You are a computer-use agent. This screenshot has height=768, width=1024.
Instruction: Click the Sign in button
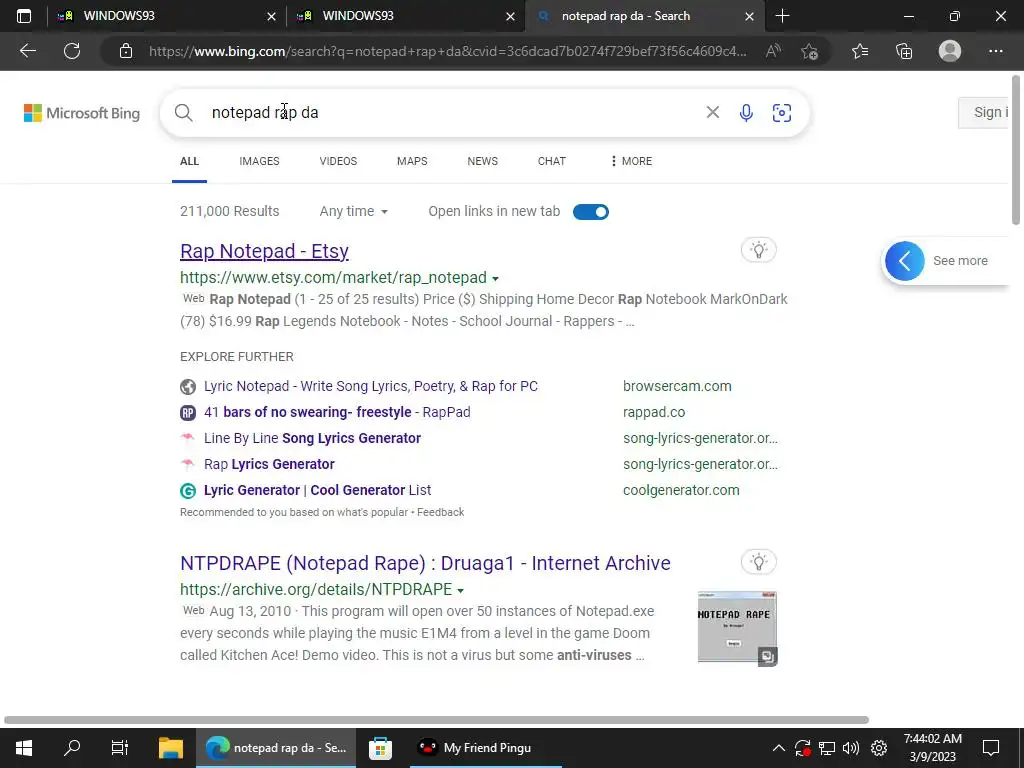pos(985,112)
